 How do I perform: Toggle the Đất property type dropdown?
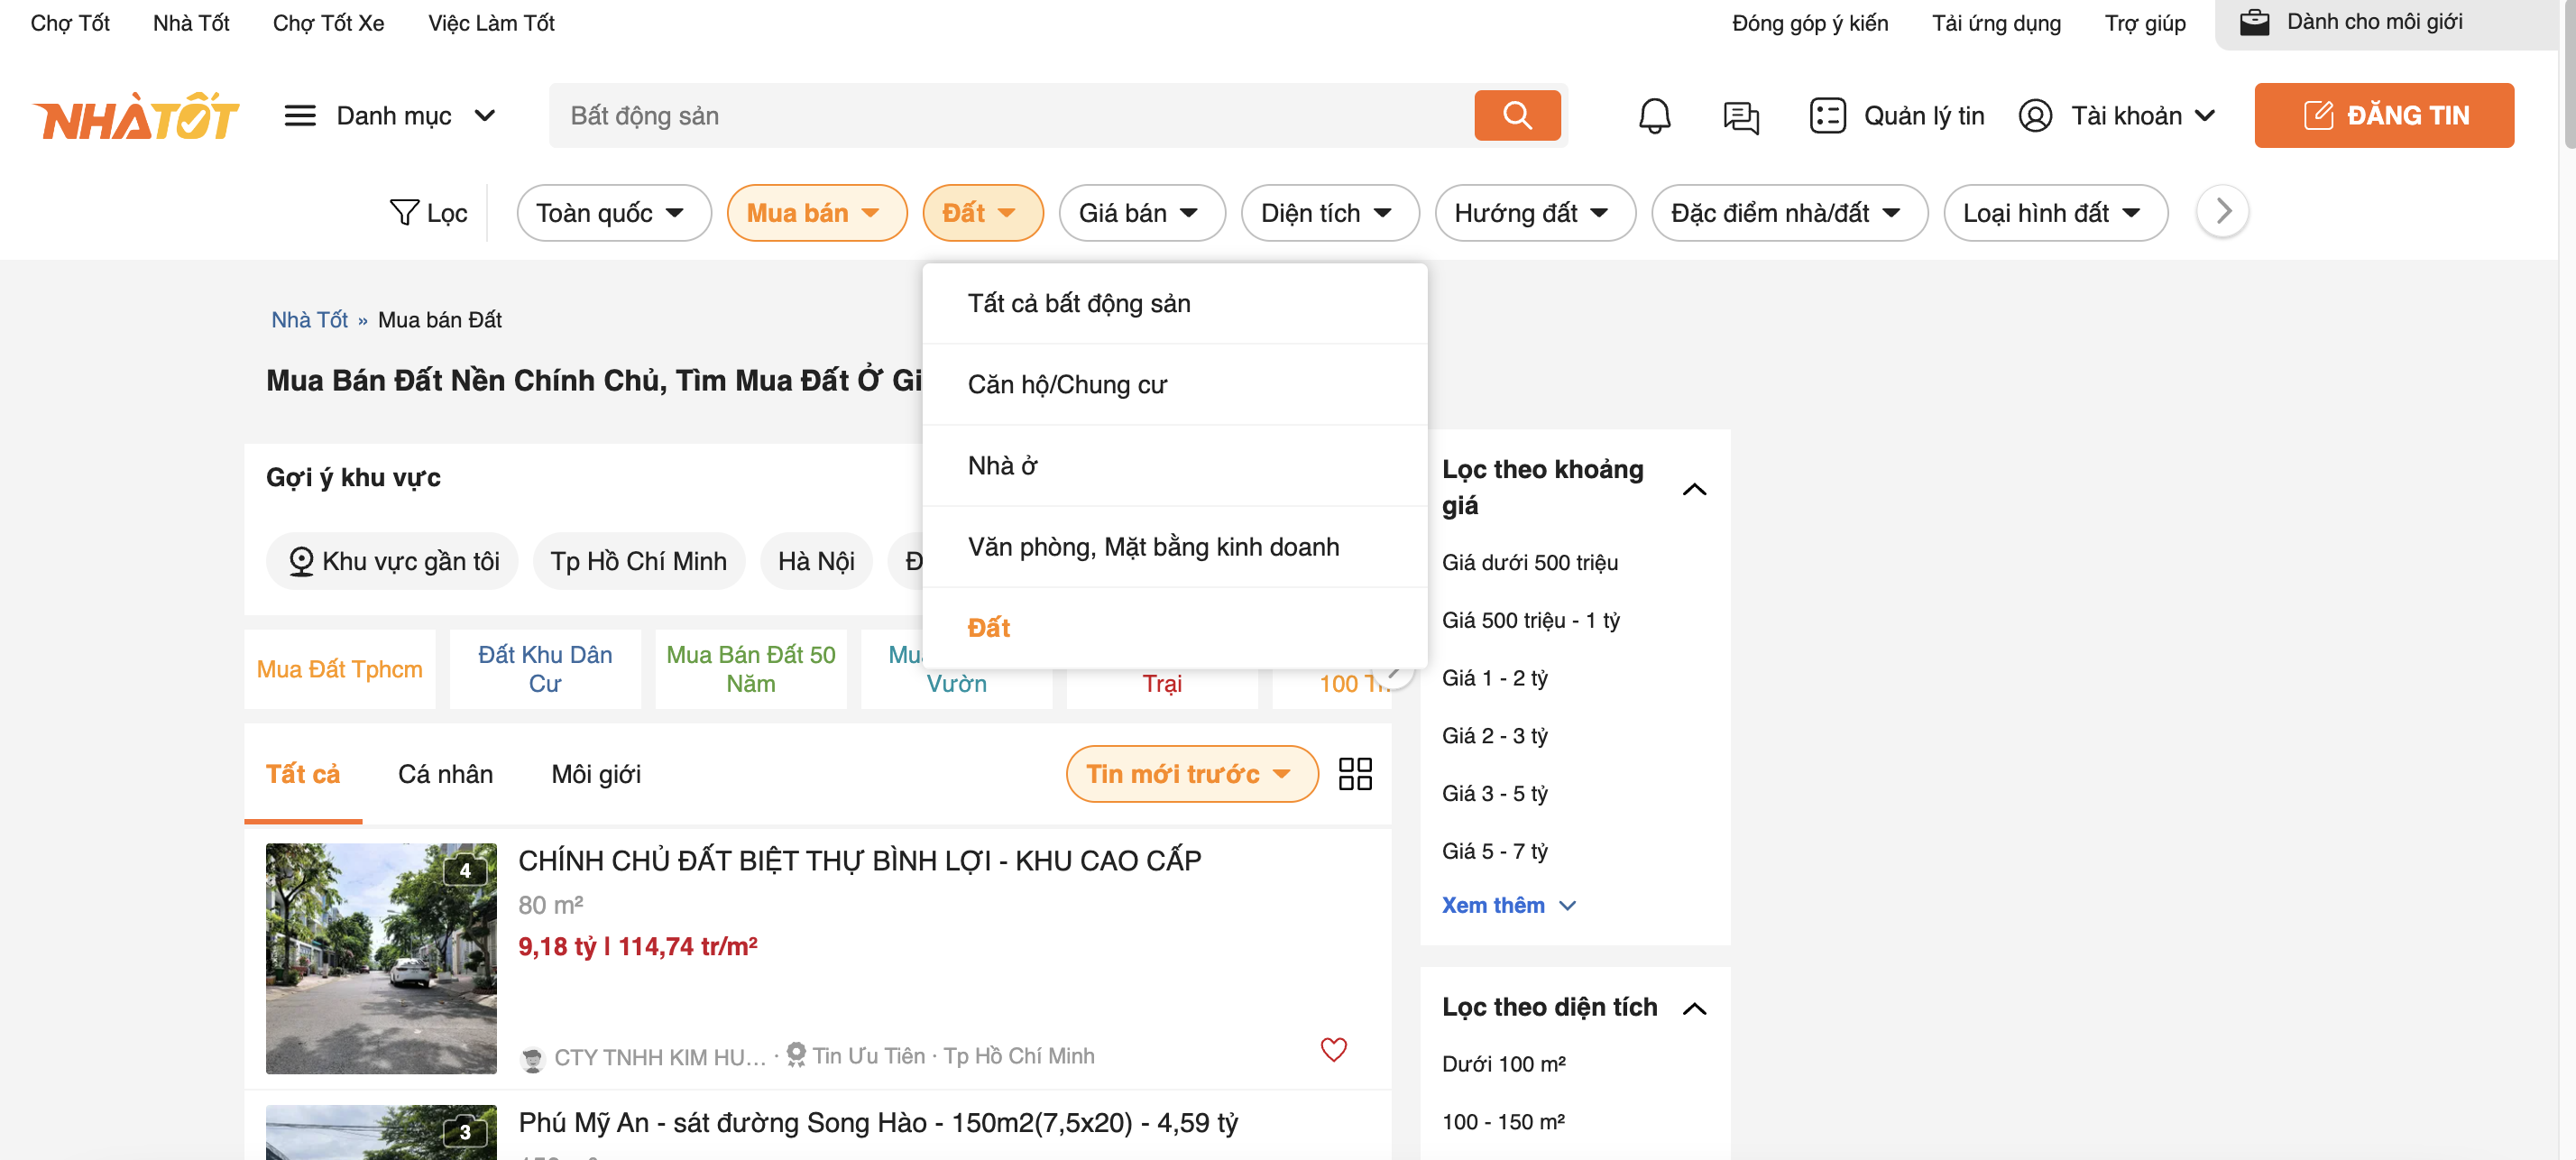[x=982, y=213]
